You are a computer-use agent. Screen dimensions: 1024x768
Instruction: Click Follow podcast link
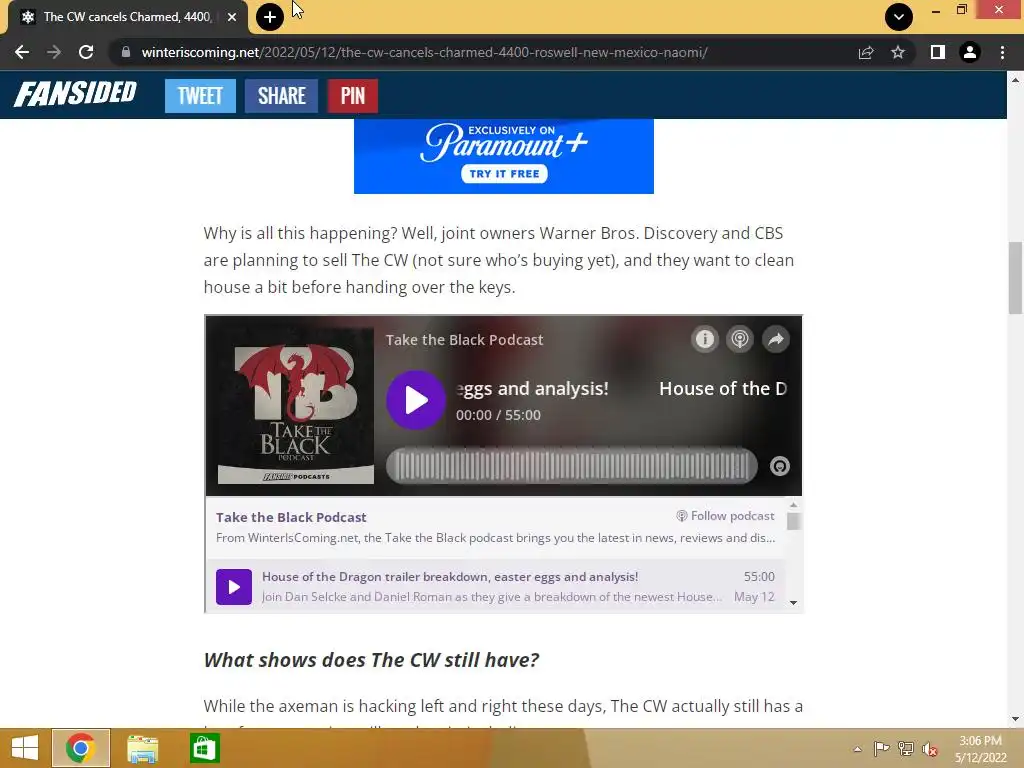[725, 516]
